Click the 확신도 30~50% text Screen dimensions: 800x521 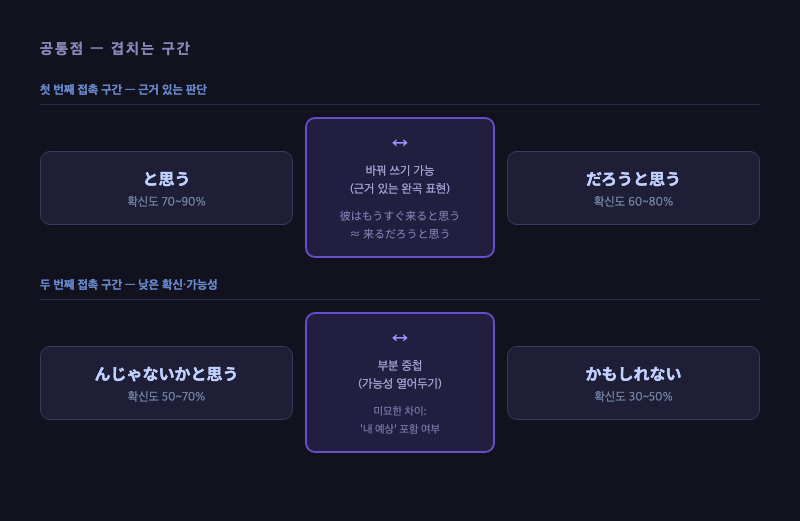coord(633,396)
